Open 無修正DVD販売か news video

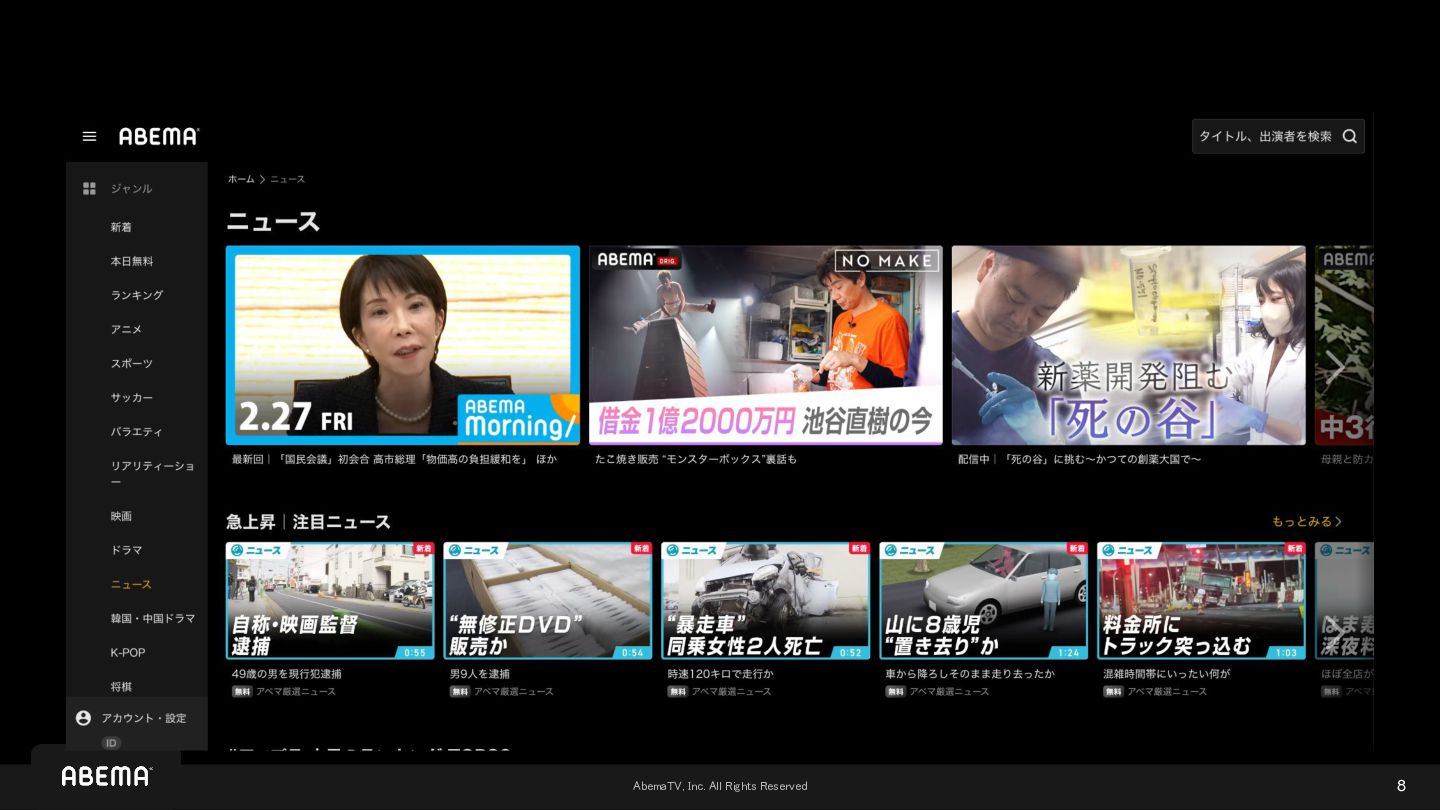[548, 601]
